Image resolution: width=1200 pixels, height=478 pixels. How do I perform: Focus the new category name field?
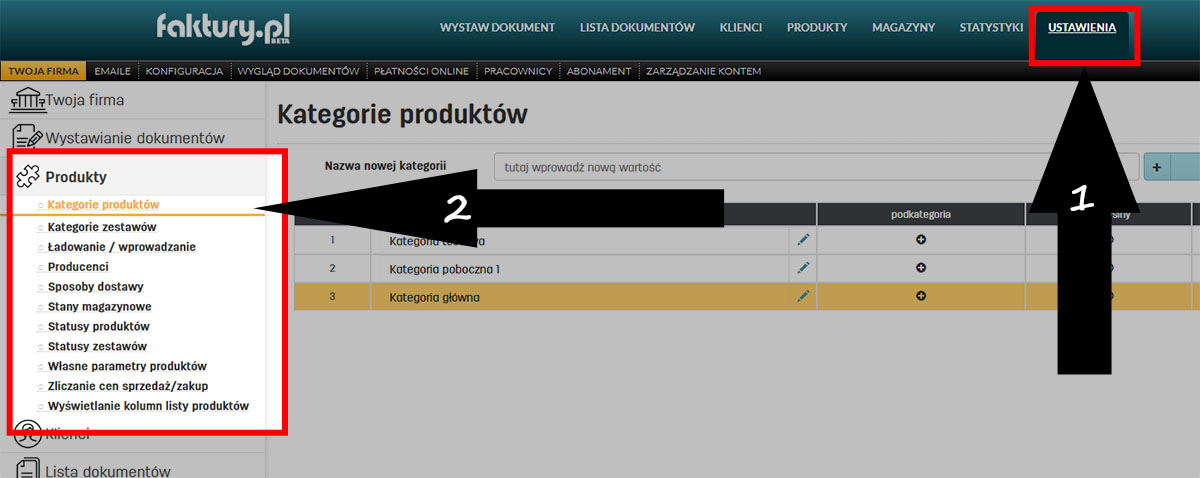[816, 167]
